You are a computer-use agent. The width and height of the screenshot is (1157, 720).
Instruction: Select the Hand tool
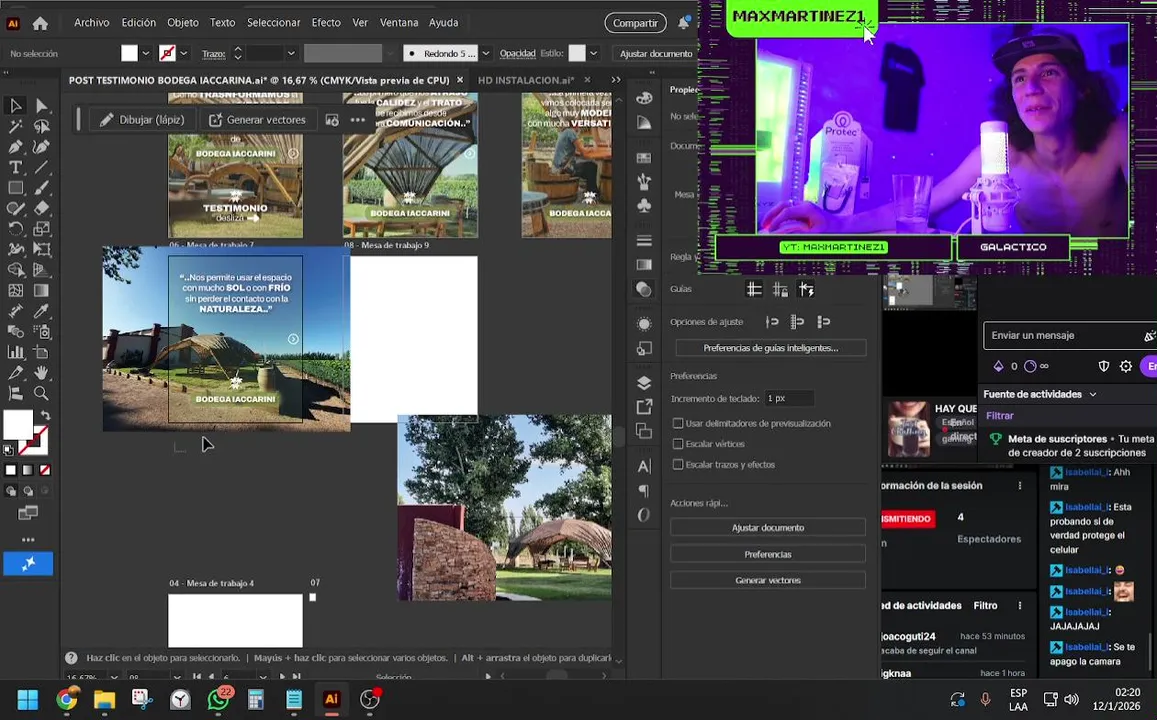click(x=41, y=373)
